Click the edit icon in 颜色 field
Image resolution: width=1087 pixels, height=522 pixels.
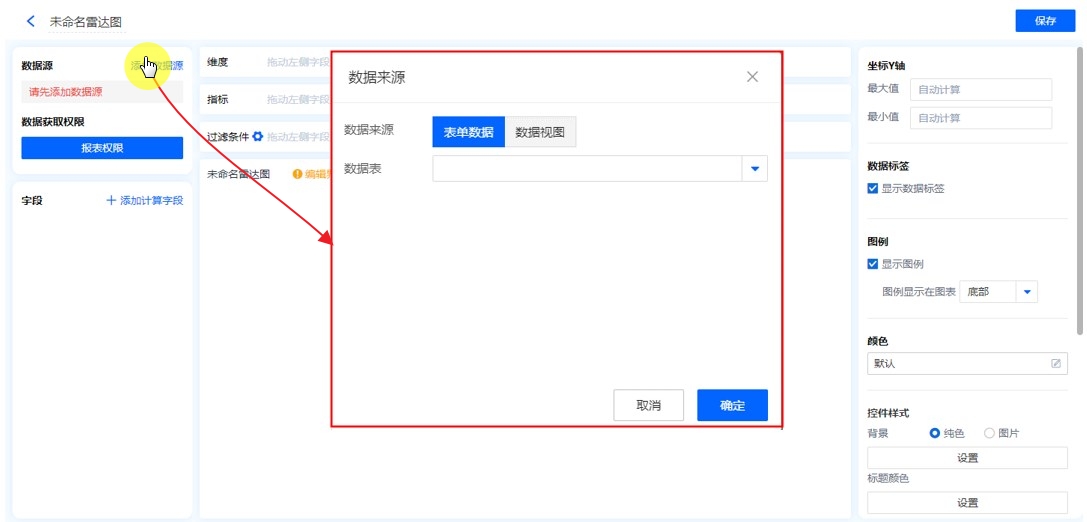tap(1056, 363)
